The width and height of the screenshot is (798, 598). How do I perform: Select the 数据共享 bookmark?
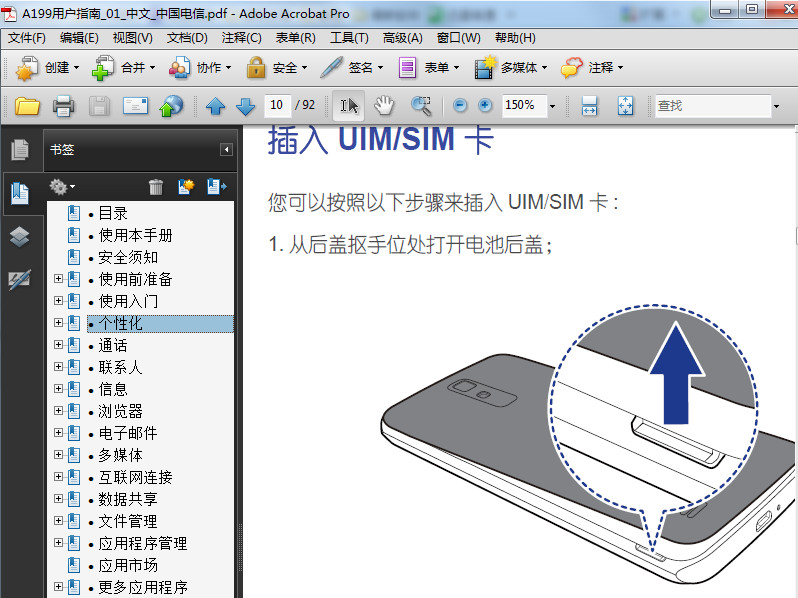point(128,499)
